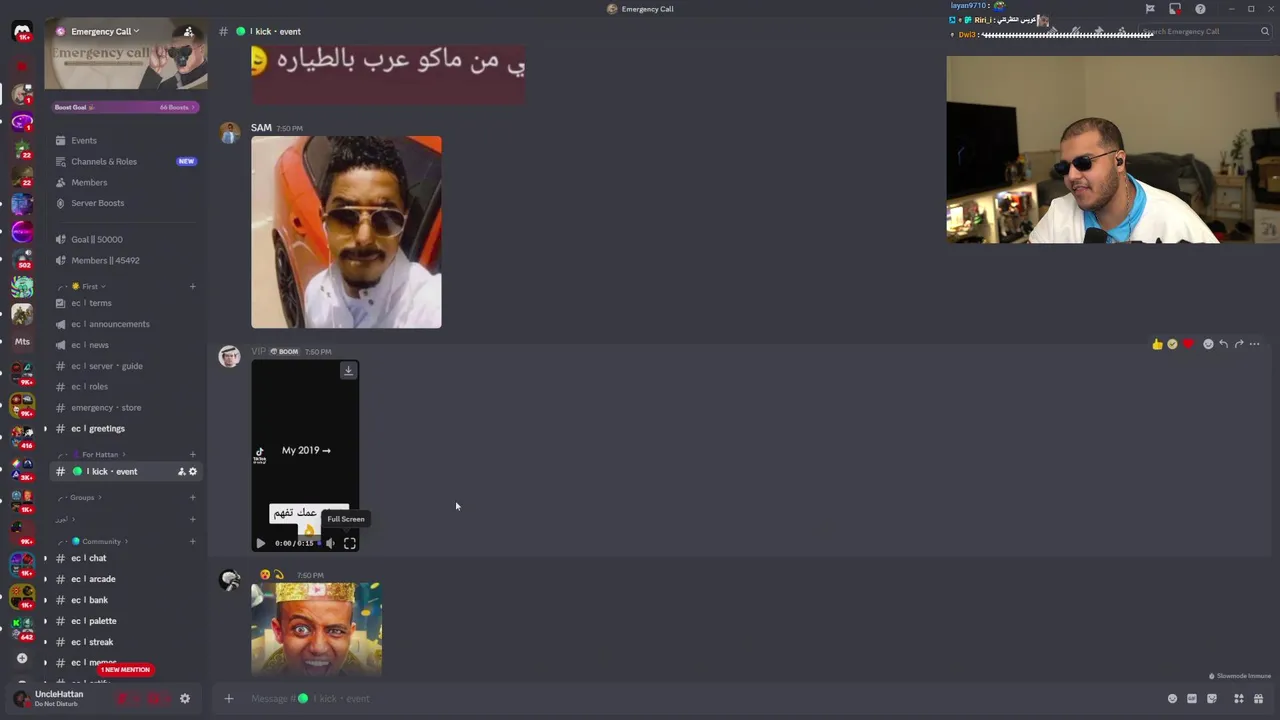
Task: Play the My 2019 video
Action: 260,543
